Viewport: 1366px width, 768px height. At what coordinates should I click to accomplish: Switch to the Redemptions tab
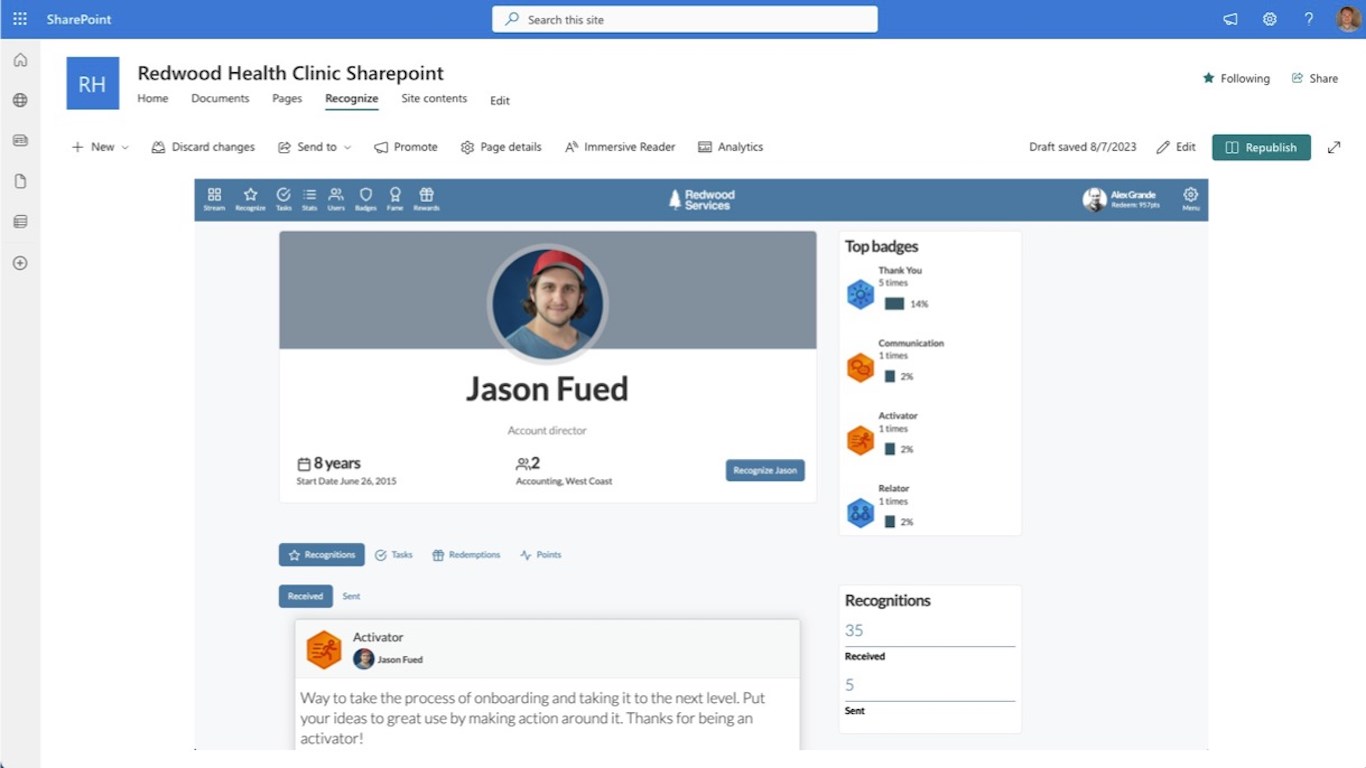click(x=466, y=555)
